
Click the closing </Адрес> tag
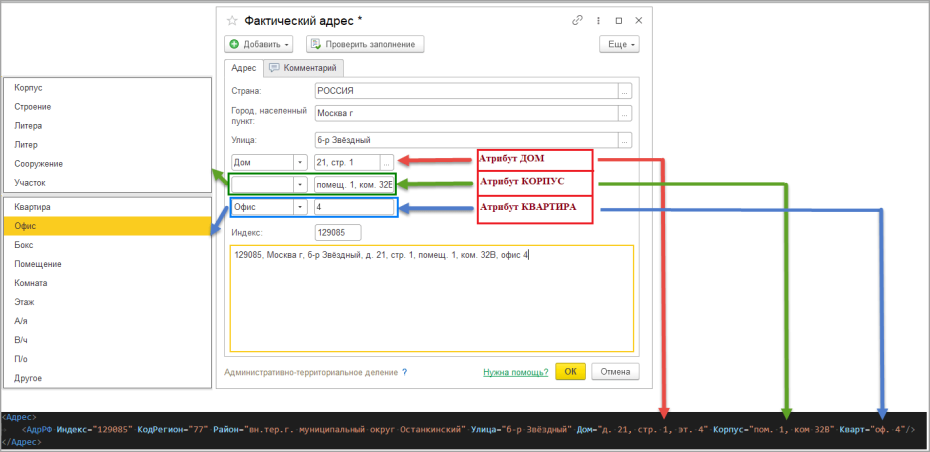point(21,443)
